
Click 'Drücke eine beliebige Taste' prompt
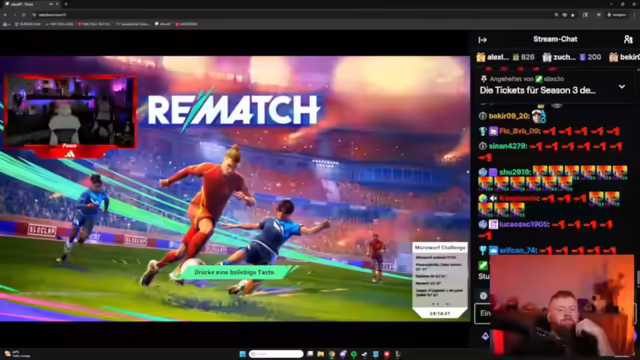pos(235,272)
